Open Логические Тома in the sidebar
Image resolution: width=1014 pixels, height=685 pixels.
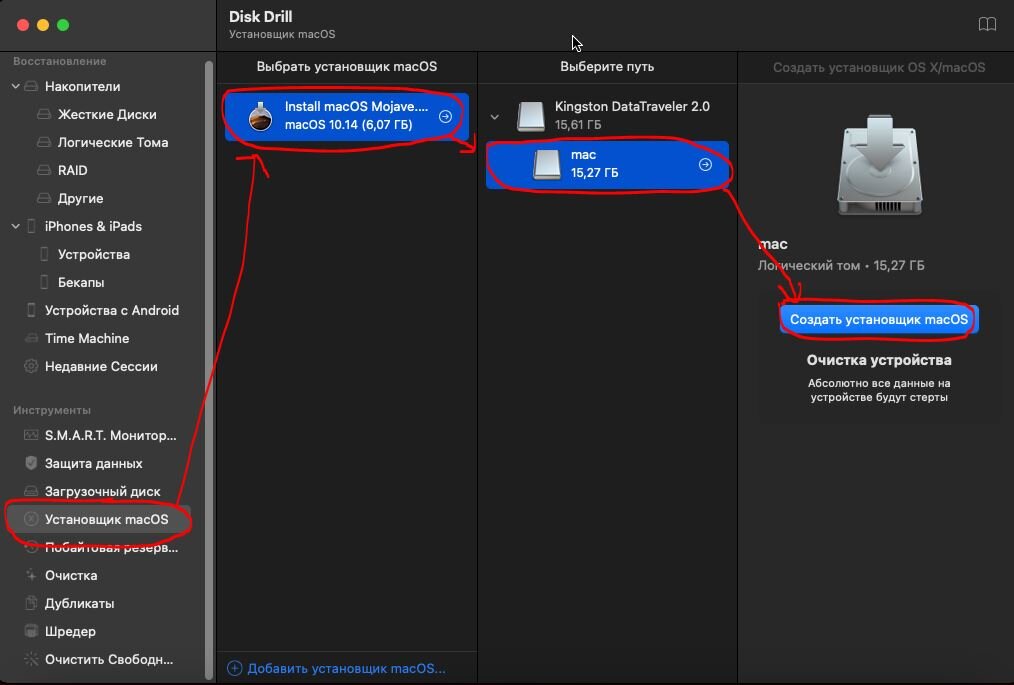point(113,142)
